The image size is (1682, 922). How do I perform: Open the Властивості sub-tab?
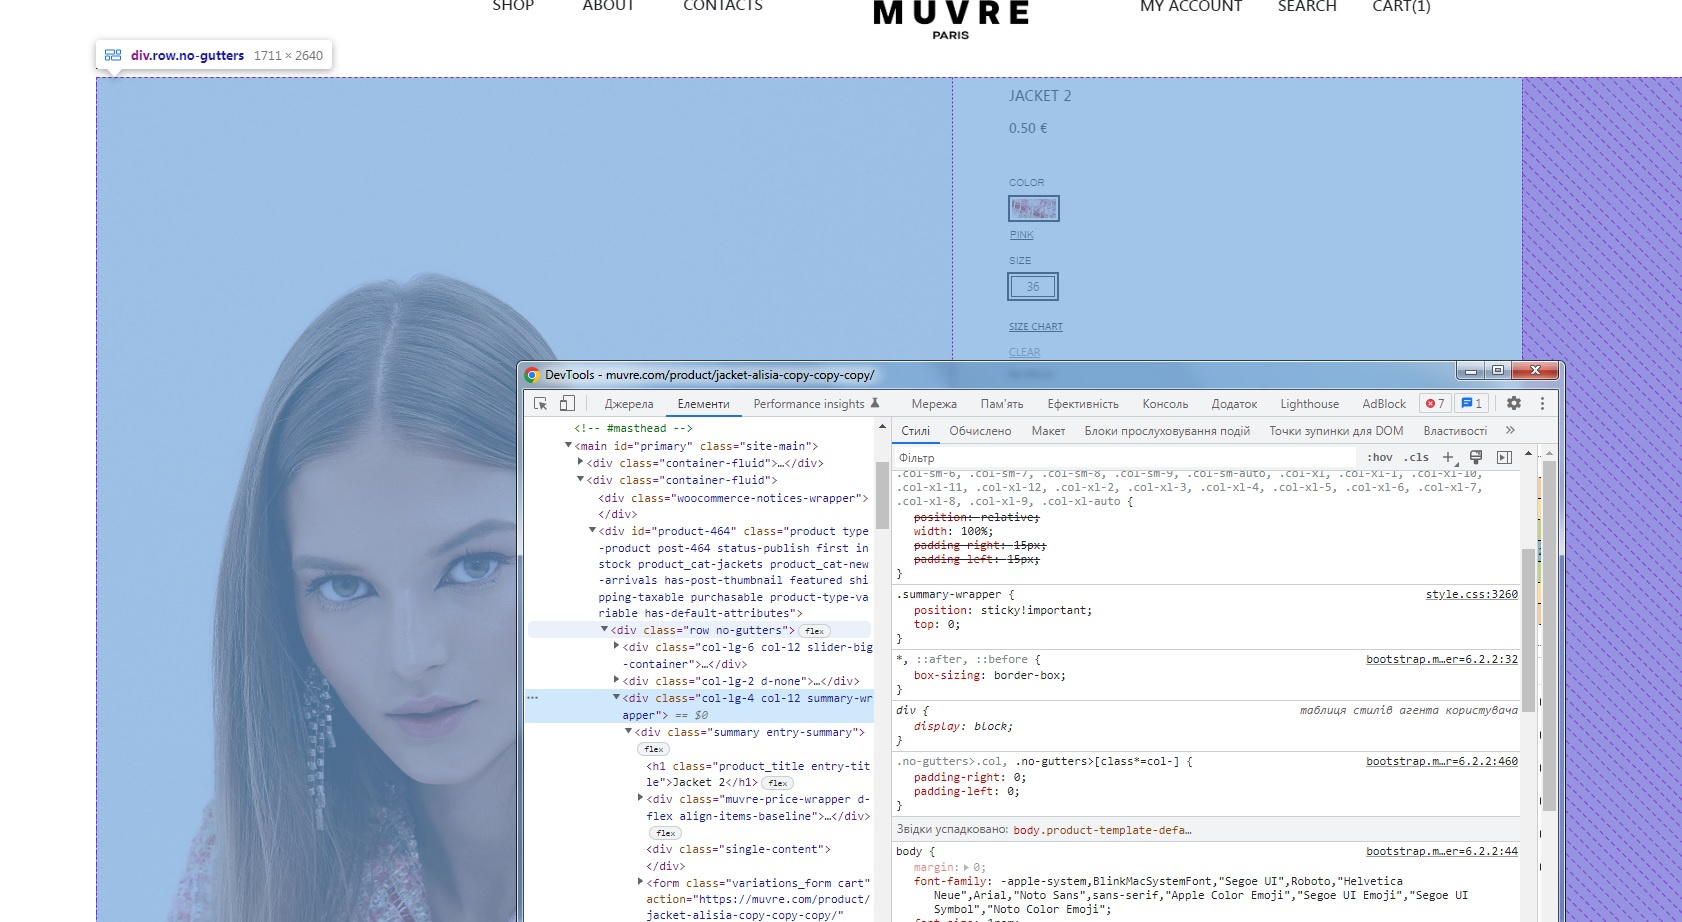coord(1455,431)
